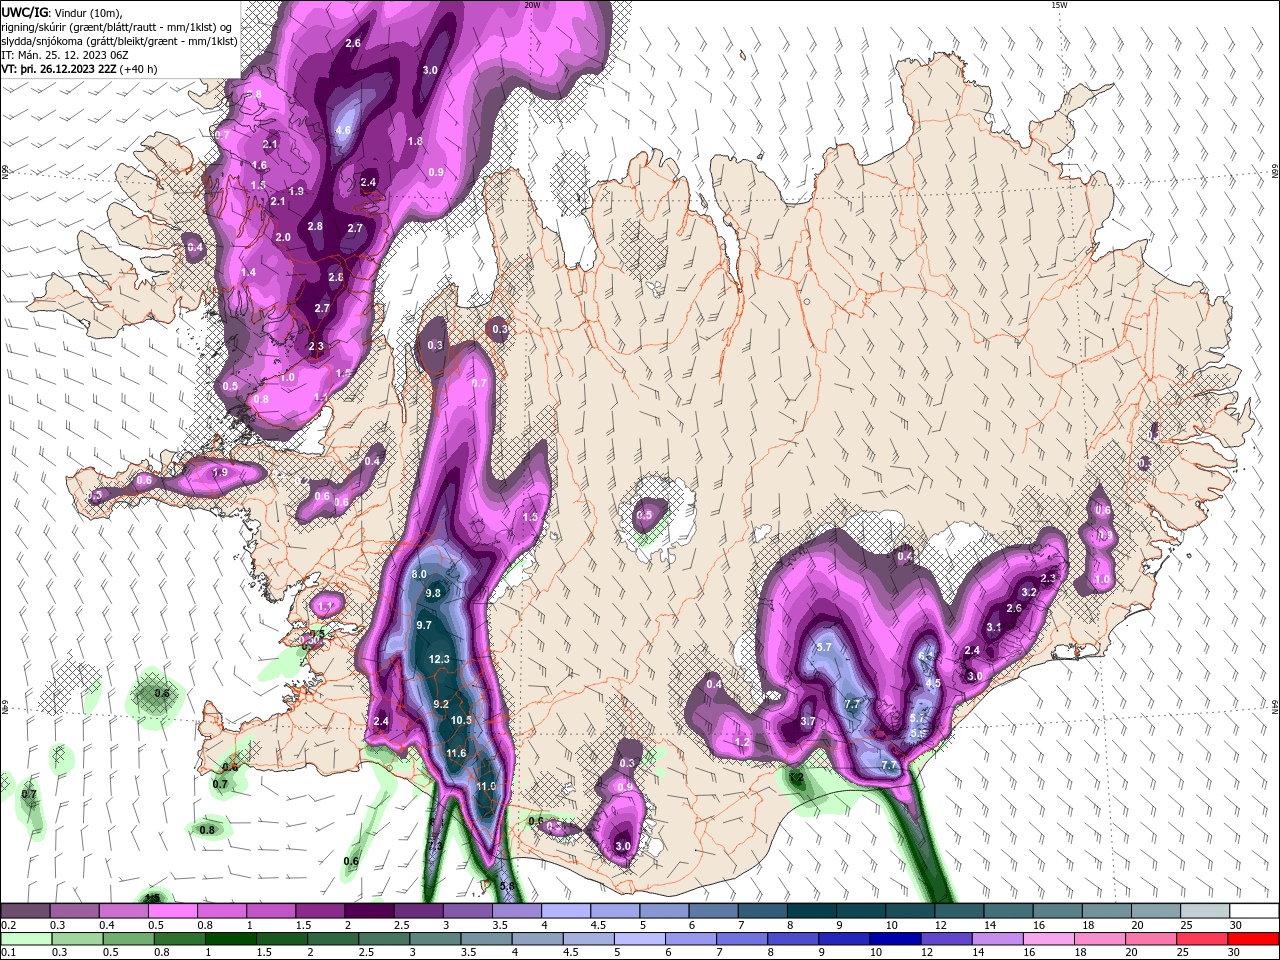Click the 10.5 precipitation value

pyautogui.click(x=461, y=720)
